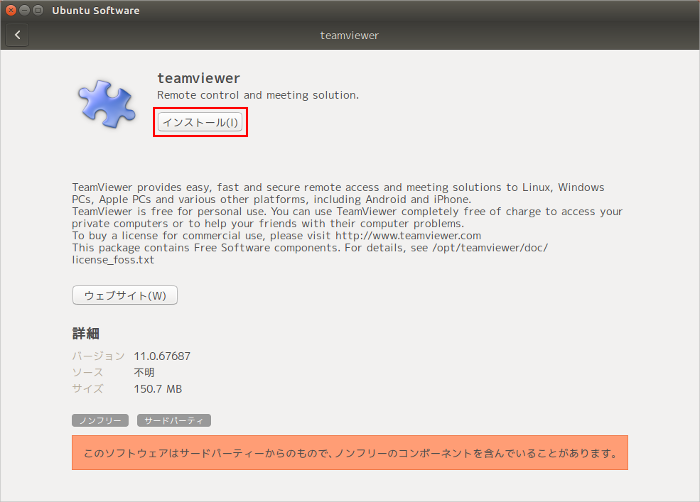The width and height of the screenshot is (700, 502).
Task: Select the サードパーティ tag badge
Action: (x=174, y=421)
